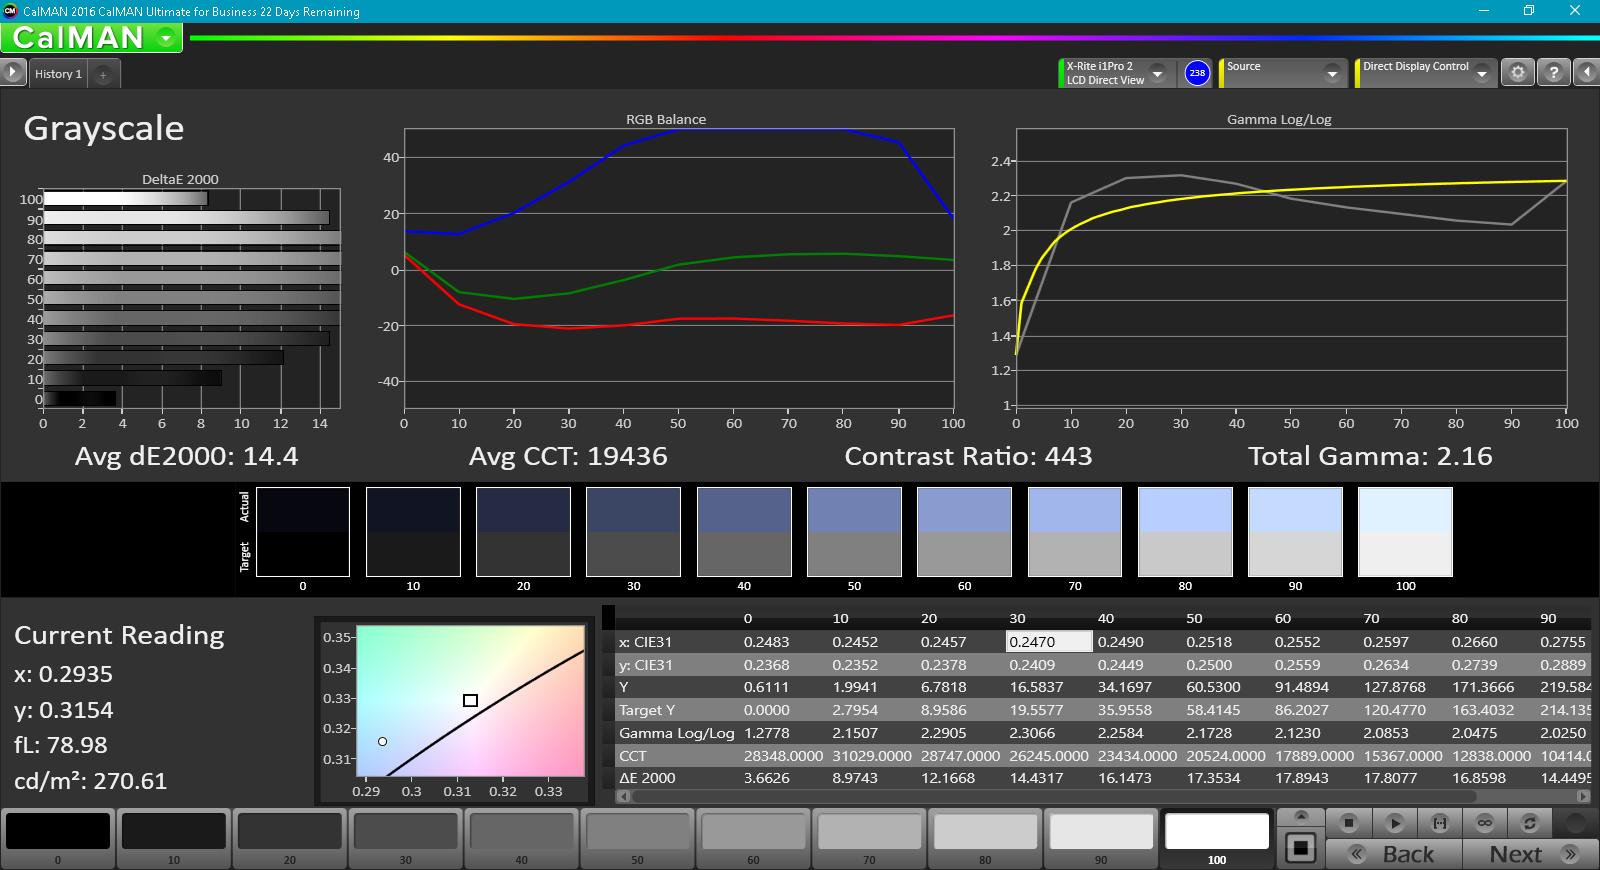Expand the left workflow panel arrow
The width and height of the screenshot is (1600, 870).
[x=12, y=72]
